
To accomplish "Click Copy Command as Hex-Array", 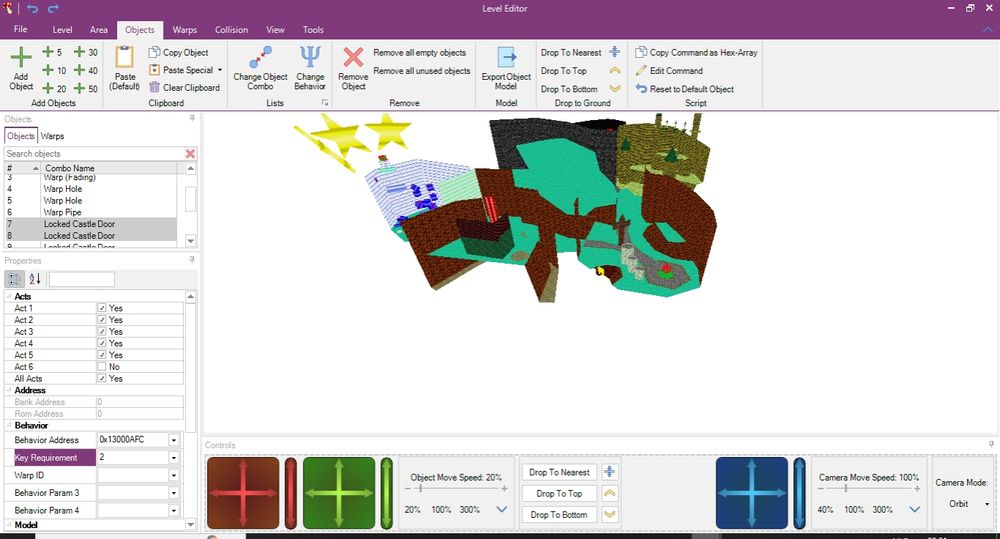I will (696, 52).
